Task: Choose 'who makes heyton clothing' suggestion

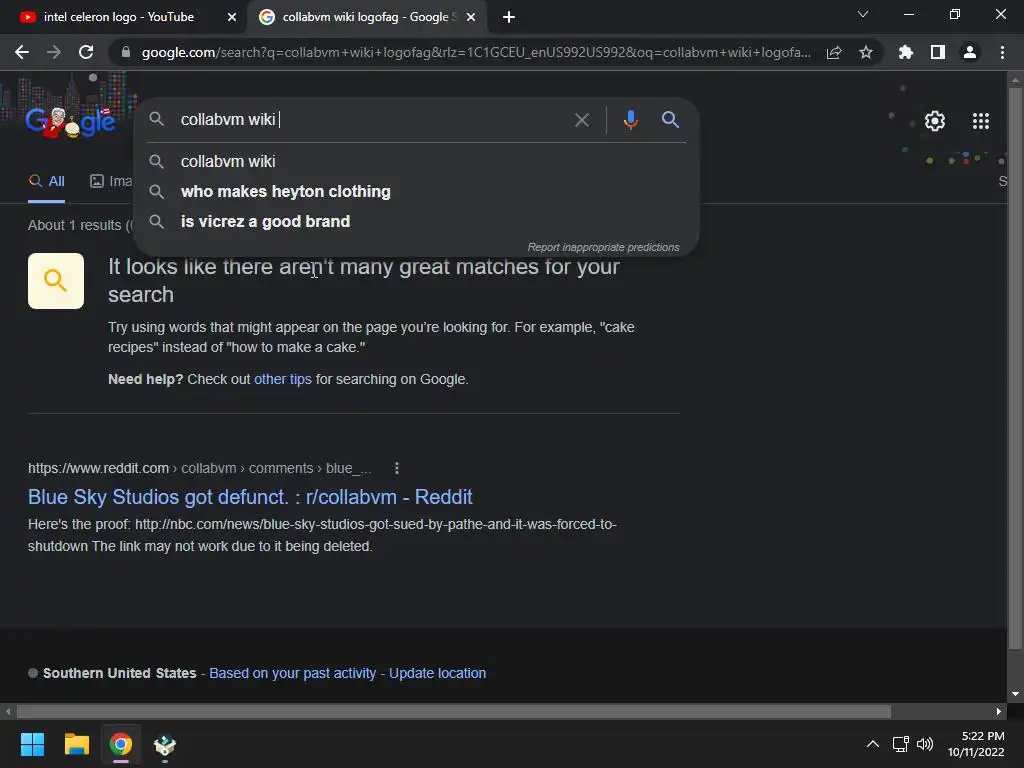Action: point(417,191)
